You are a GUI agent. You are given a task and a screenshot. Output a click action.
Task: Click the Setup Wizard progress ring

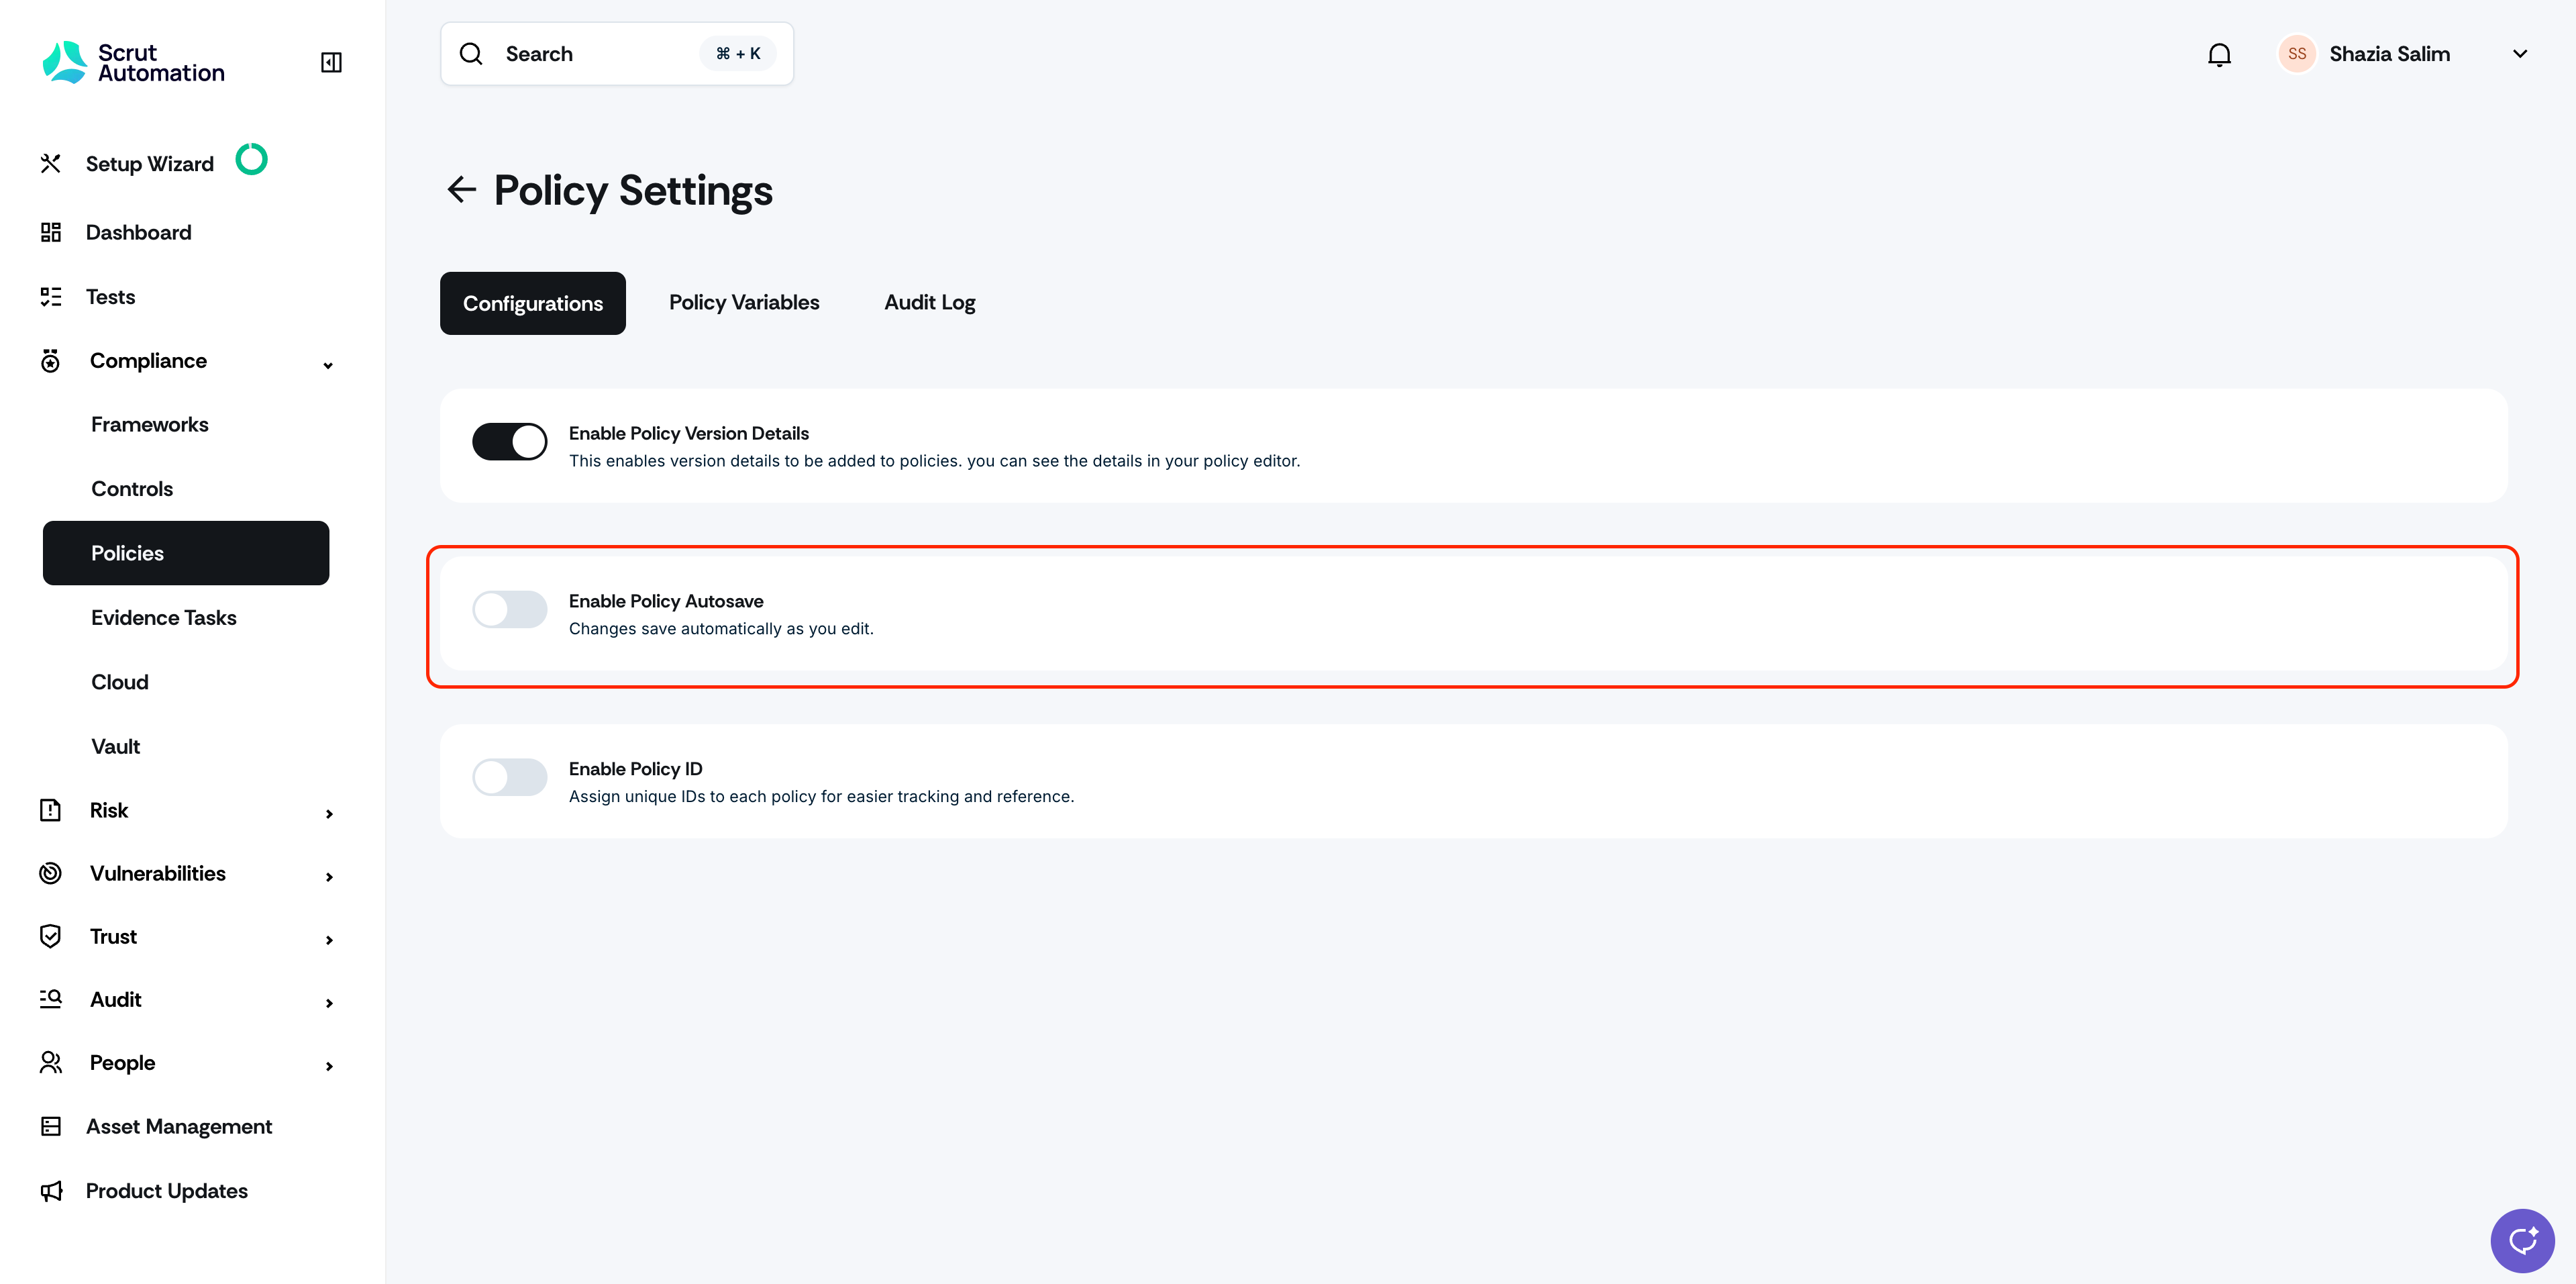point(251,159)
